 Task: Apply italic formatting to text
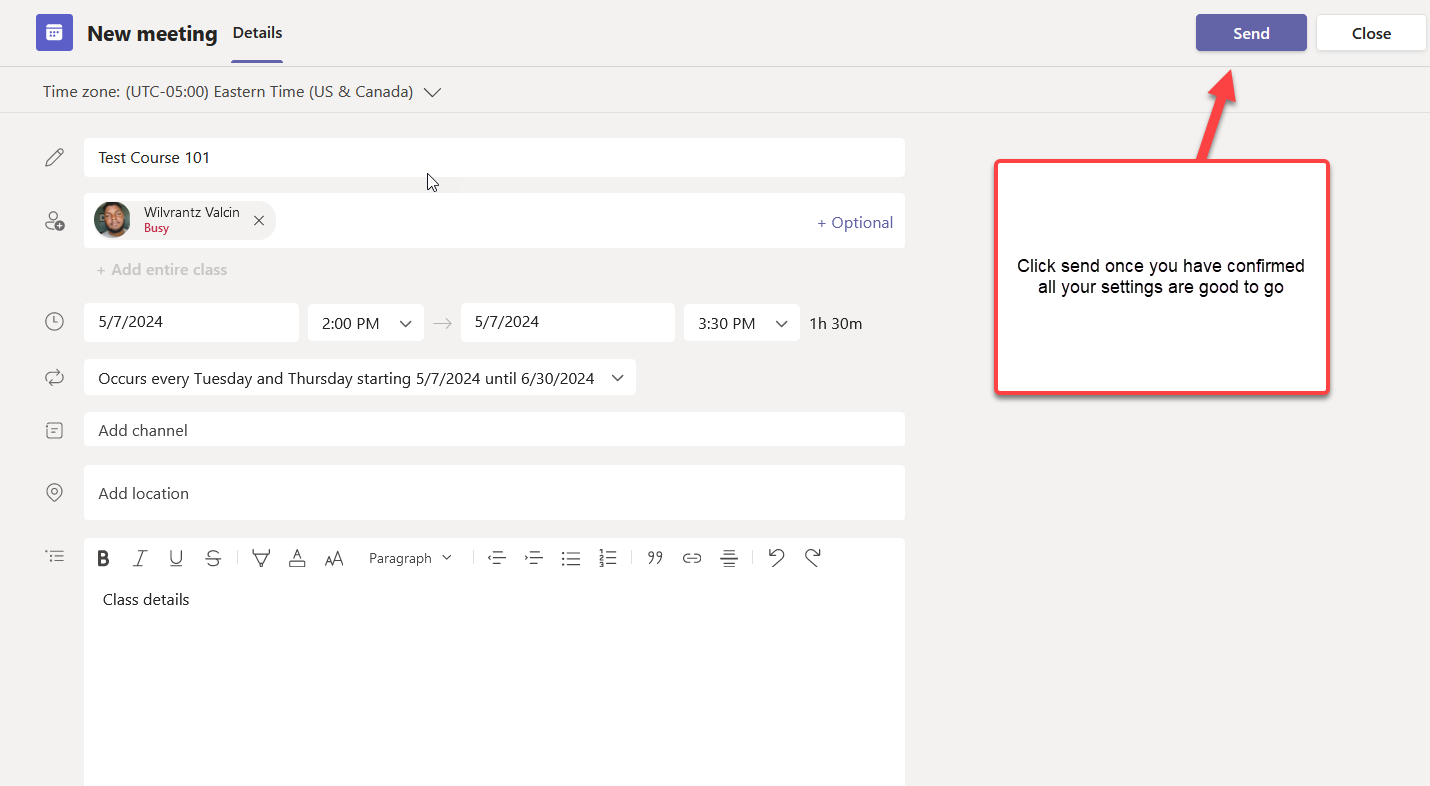click(140, 558)
